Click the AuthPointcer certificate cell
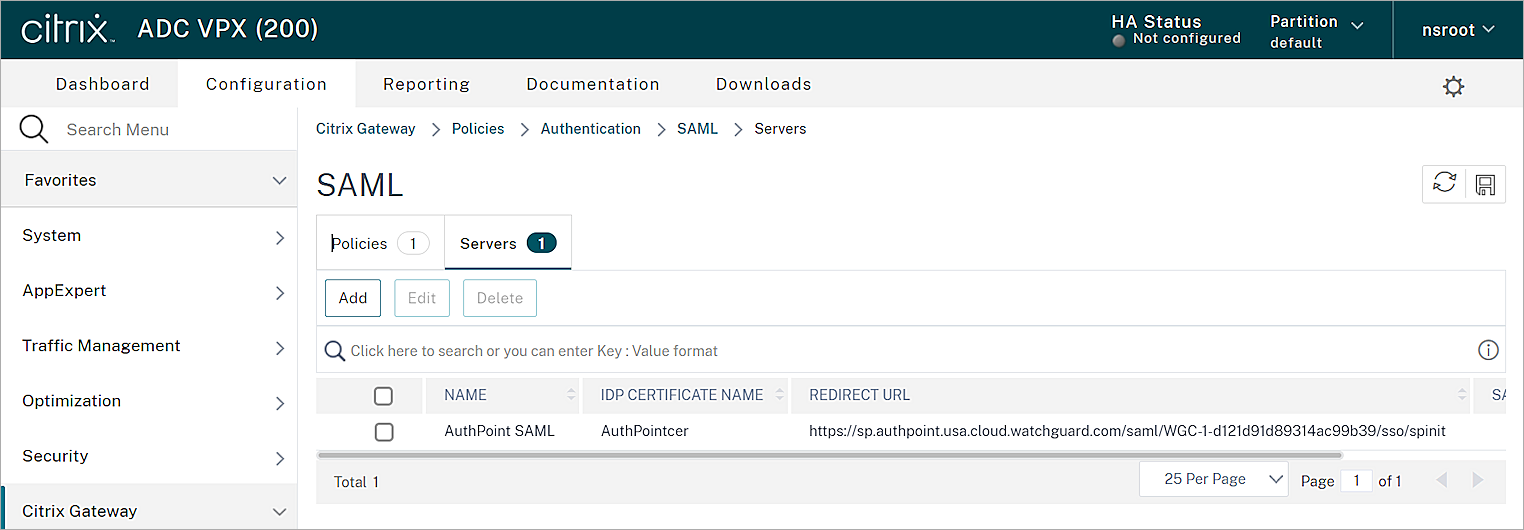The image size is (1524, 530). point(645,431)
